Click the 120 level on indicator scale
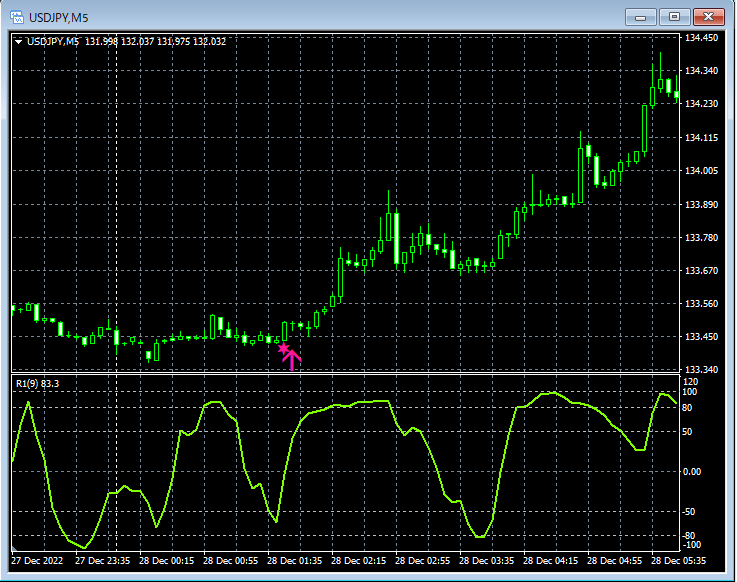Image resolution: width=737 pixels, height=582 pixels. 690,382
